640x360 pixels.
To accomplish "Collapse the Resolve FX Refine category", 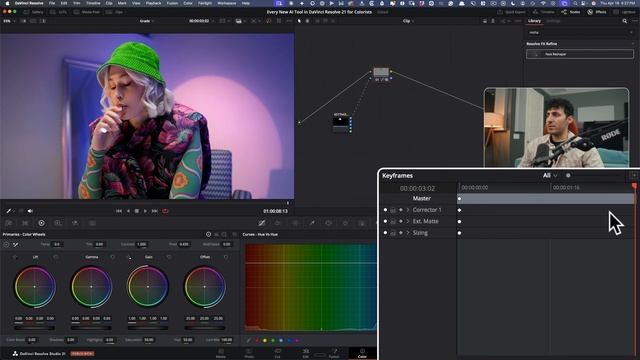I will coord(633,44).
